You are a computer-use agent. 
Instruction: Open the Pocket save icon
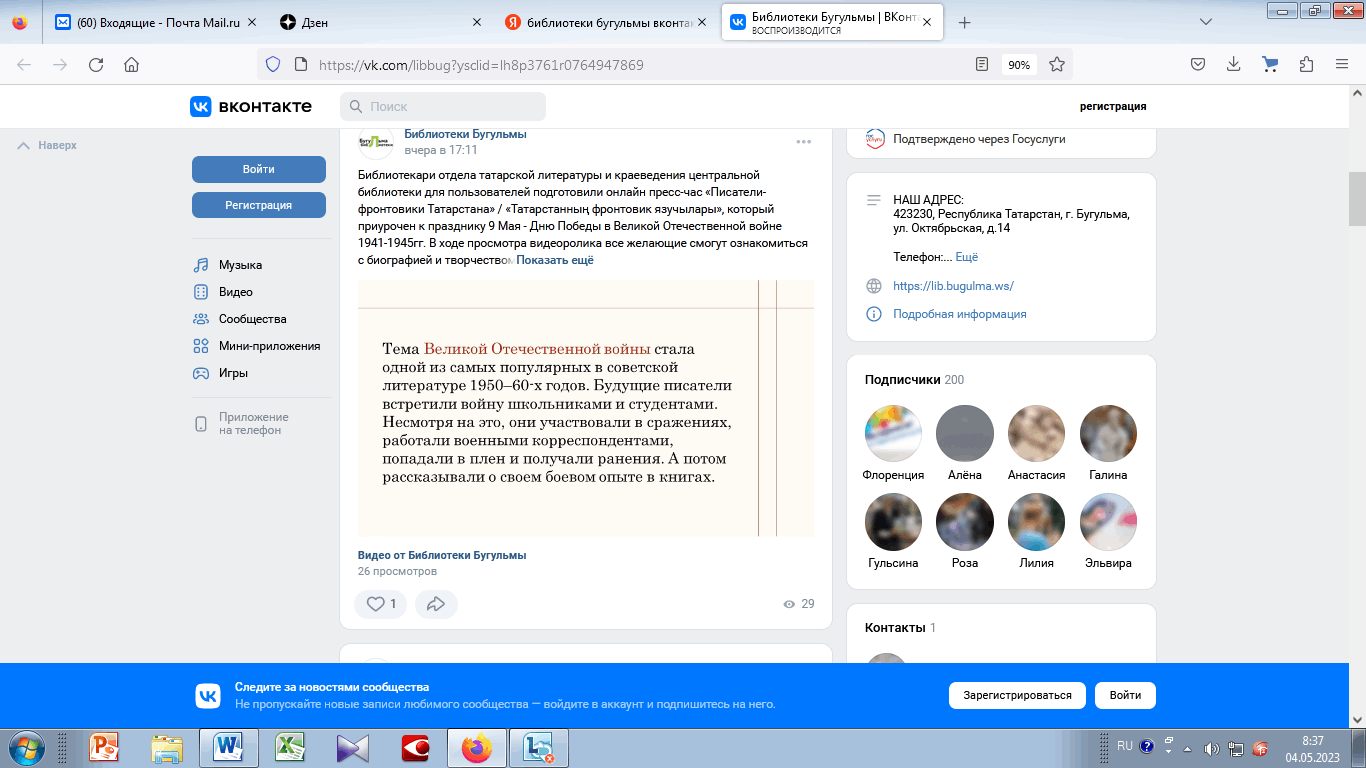pos(1197,65)
